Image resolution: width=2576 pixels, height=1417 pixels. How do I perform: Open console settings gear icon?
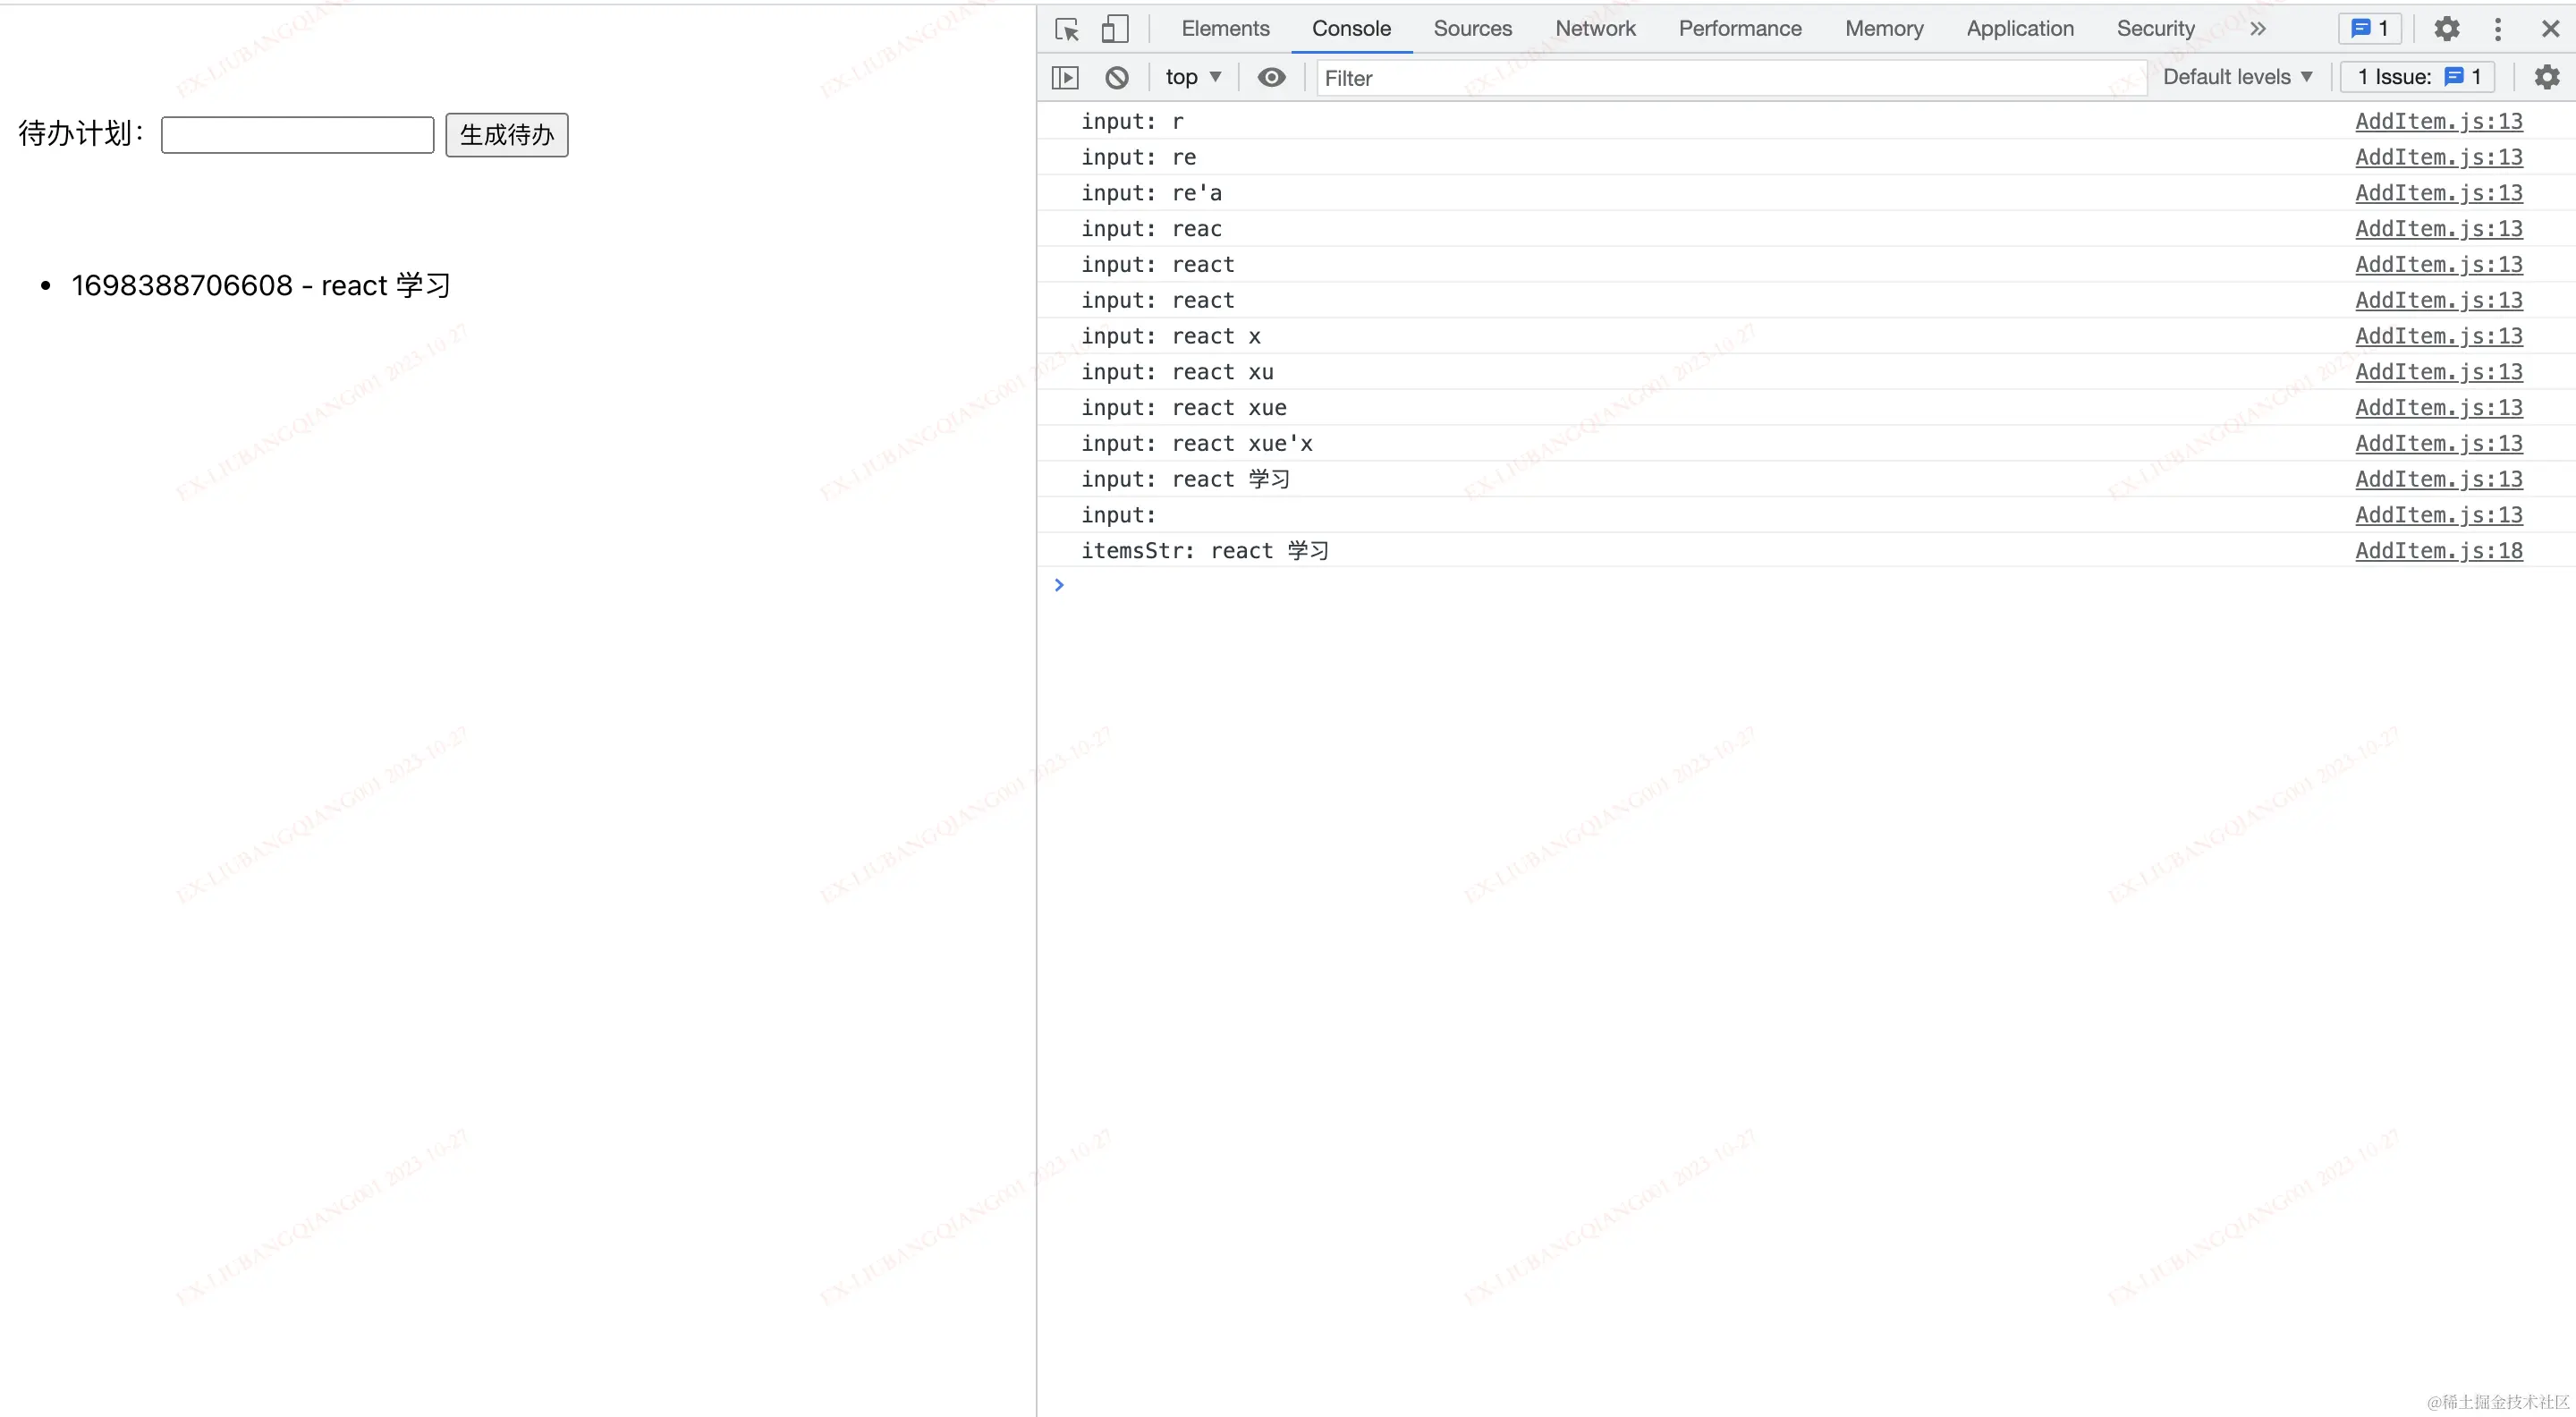(x=2546, y=77)
